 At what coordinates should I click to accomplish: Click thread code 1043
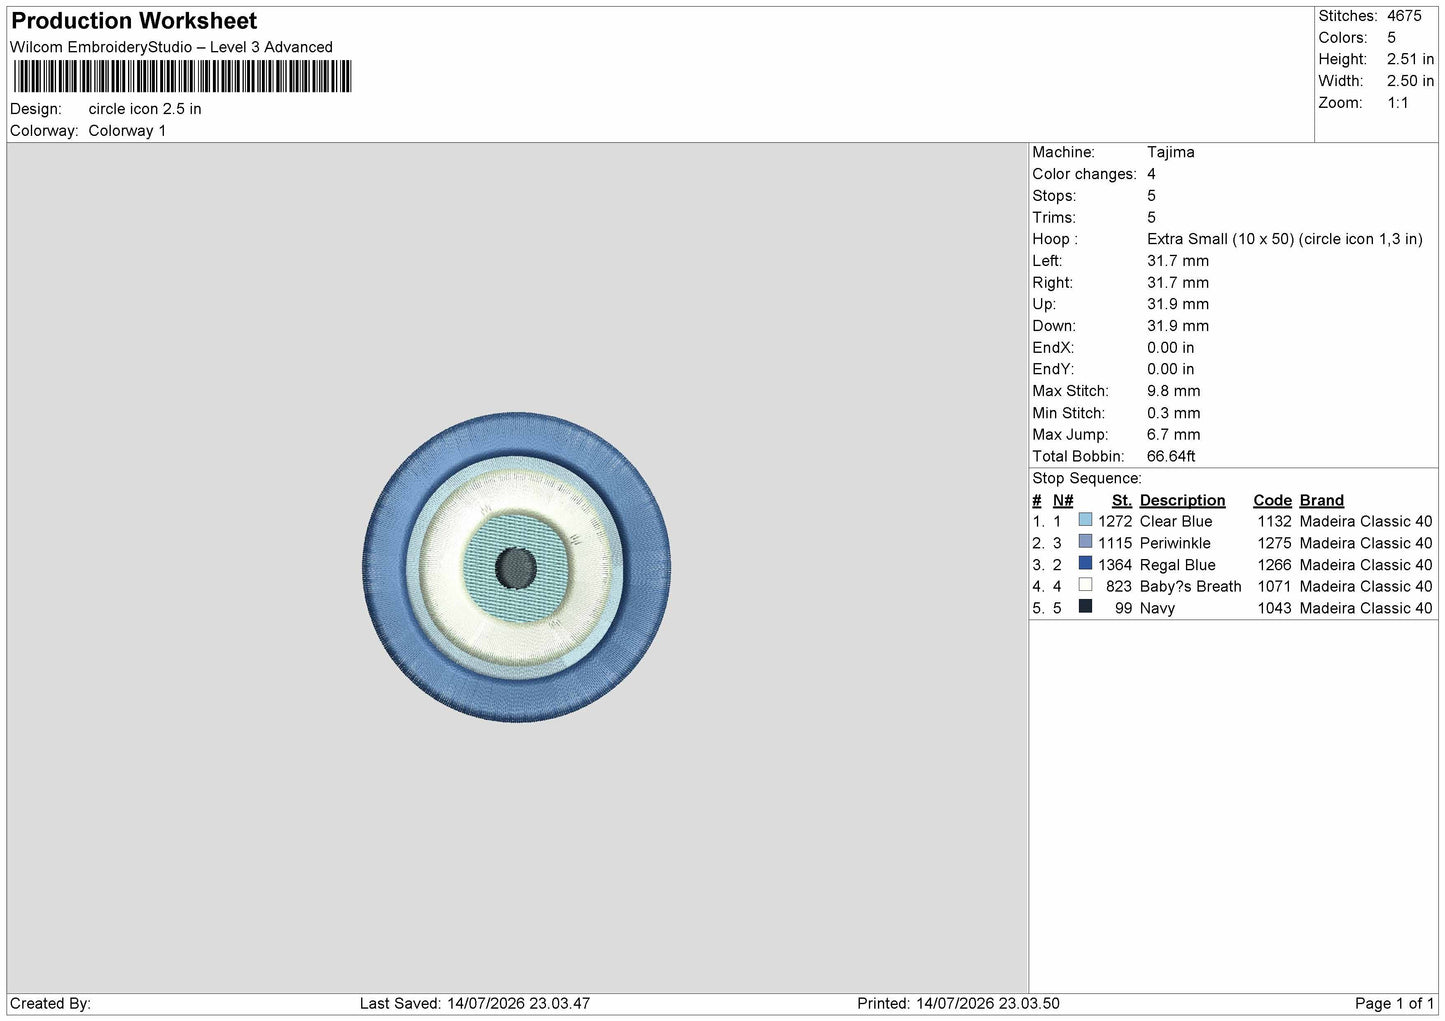click(x=1274, y=608)
